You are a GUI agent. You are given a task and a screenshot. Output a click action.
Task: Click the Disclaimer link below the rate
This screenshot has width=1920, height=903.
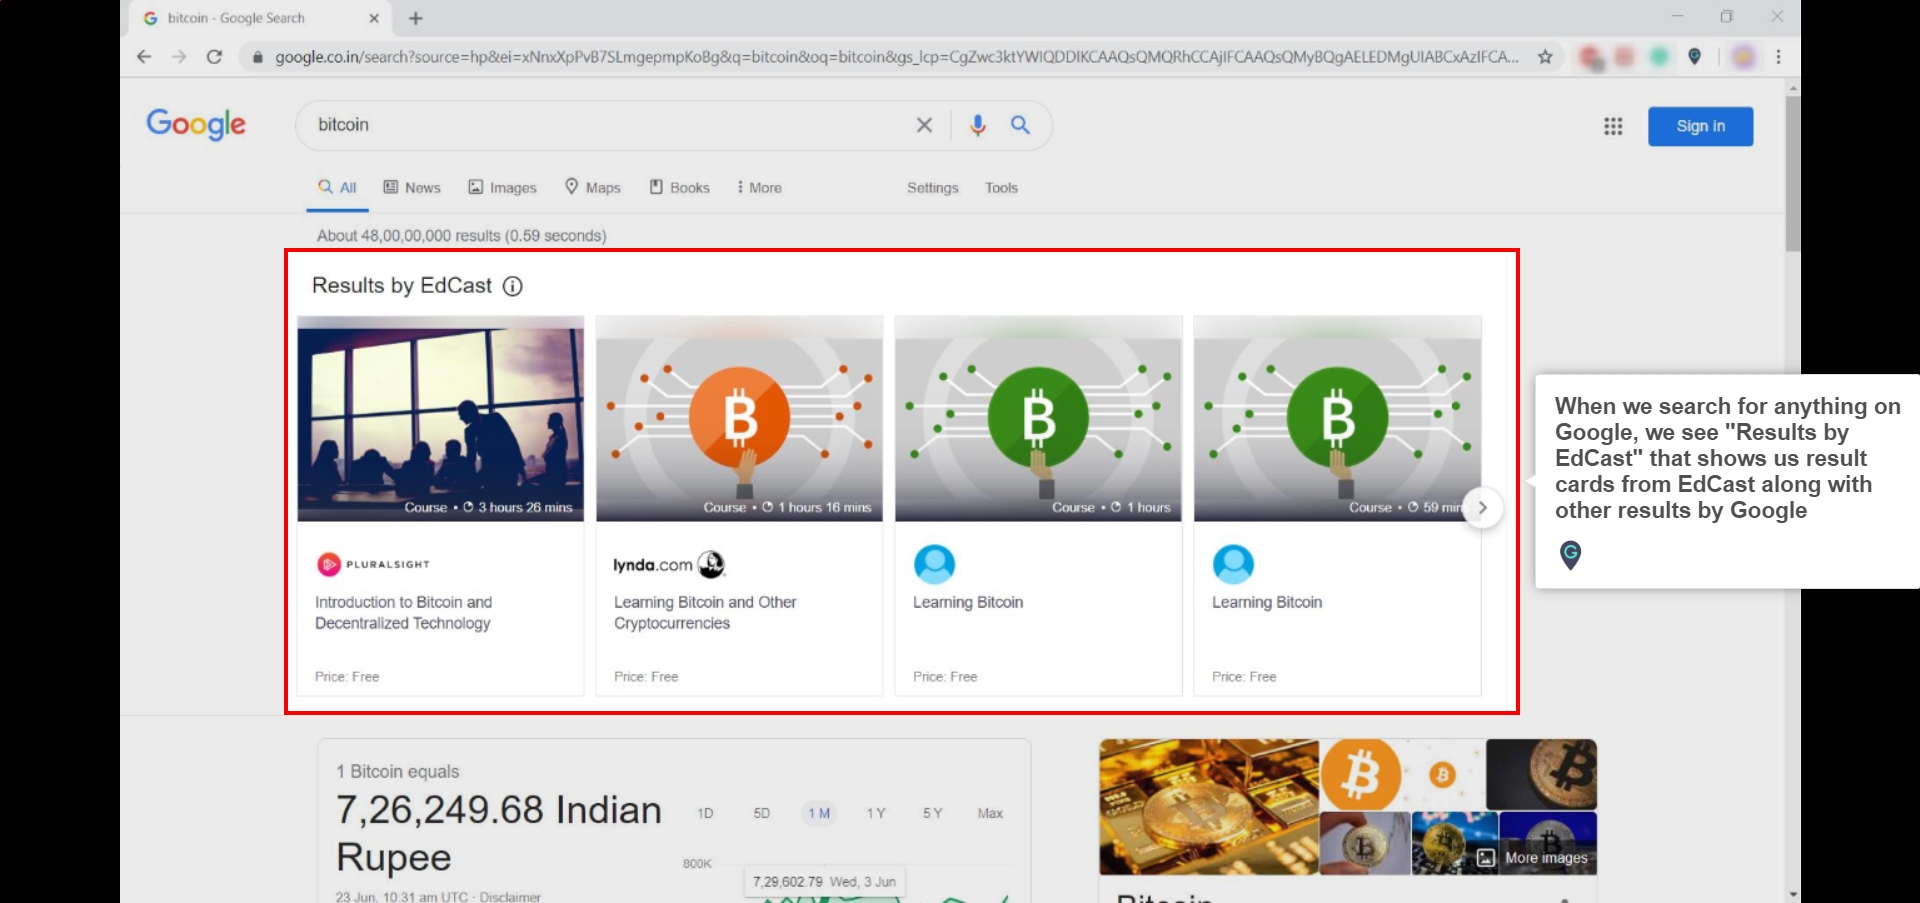(510, 897)
